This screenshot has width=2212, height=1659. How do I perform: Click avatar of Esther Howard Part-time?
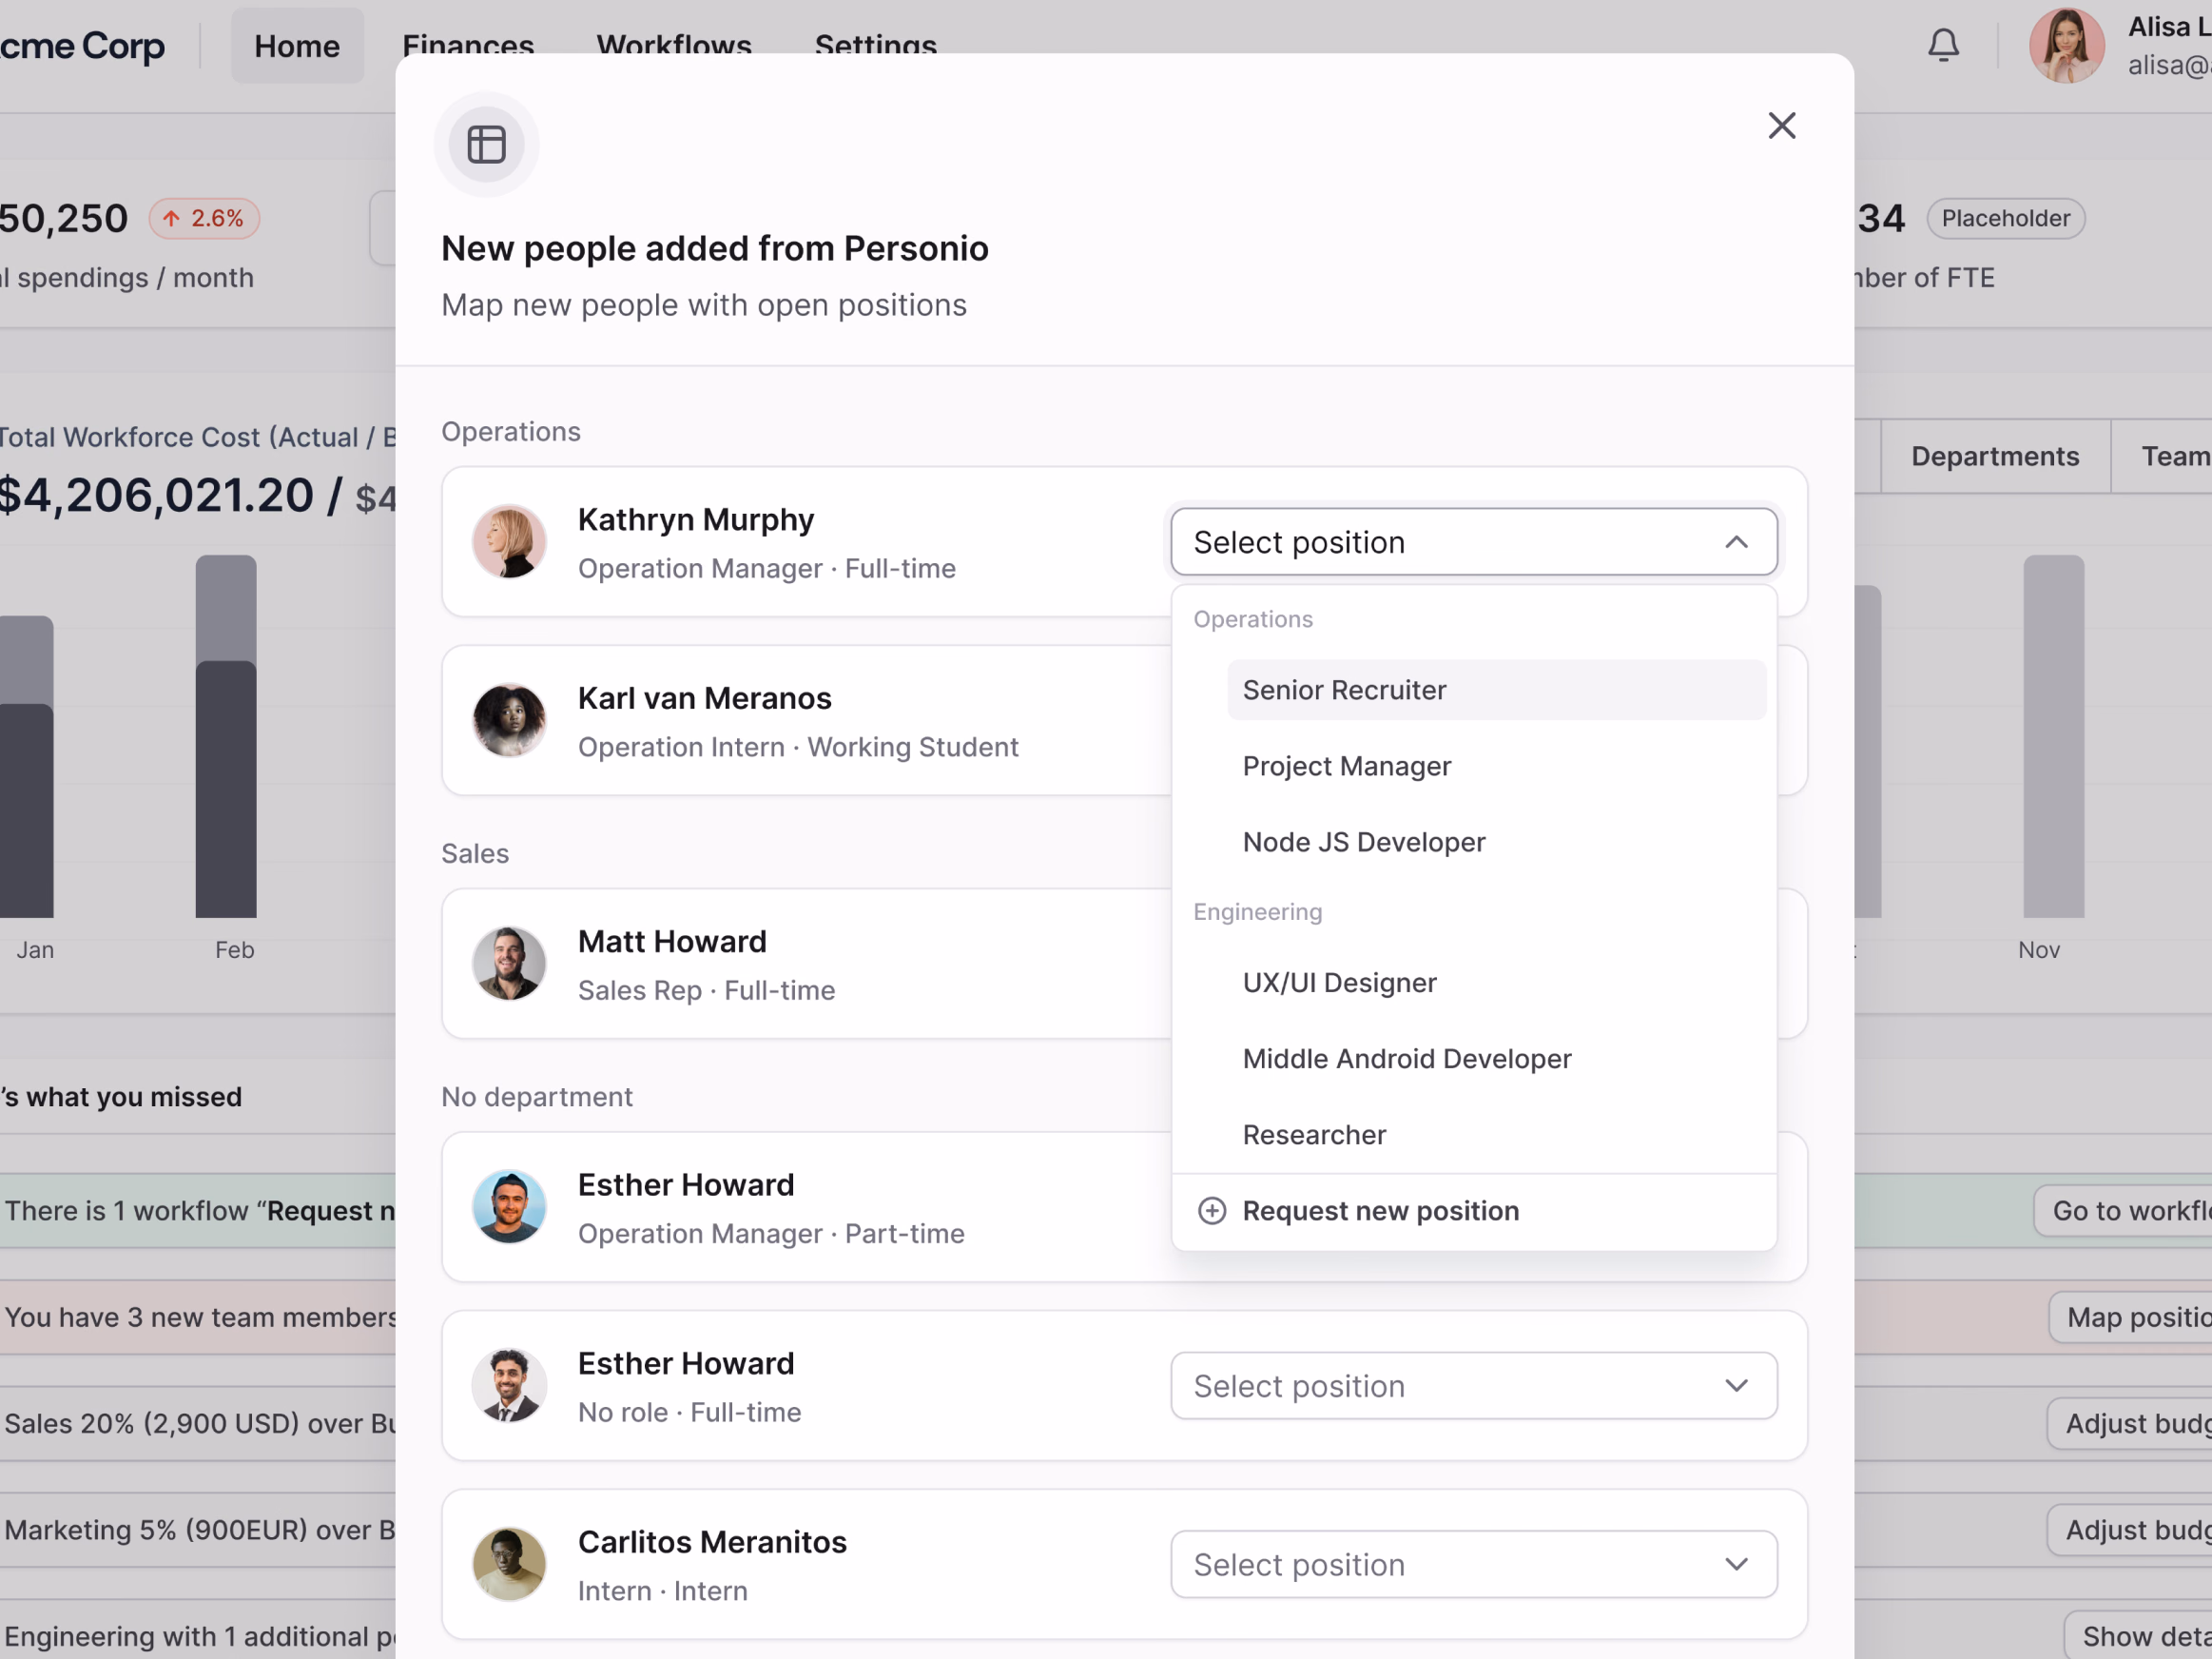(x=509, y=1207)
